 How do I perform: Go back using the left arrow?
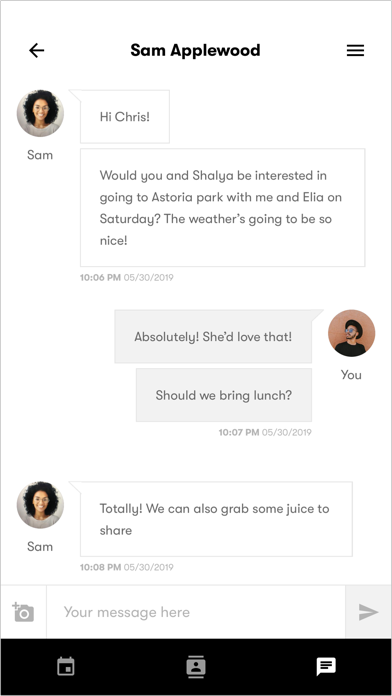coord(36,51)
